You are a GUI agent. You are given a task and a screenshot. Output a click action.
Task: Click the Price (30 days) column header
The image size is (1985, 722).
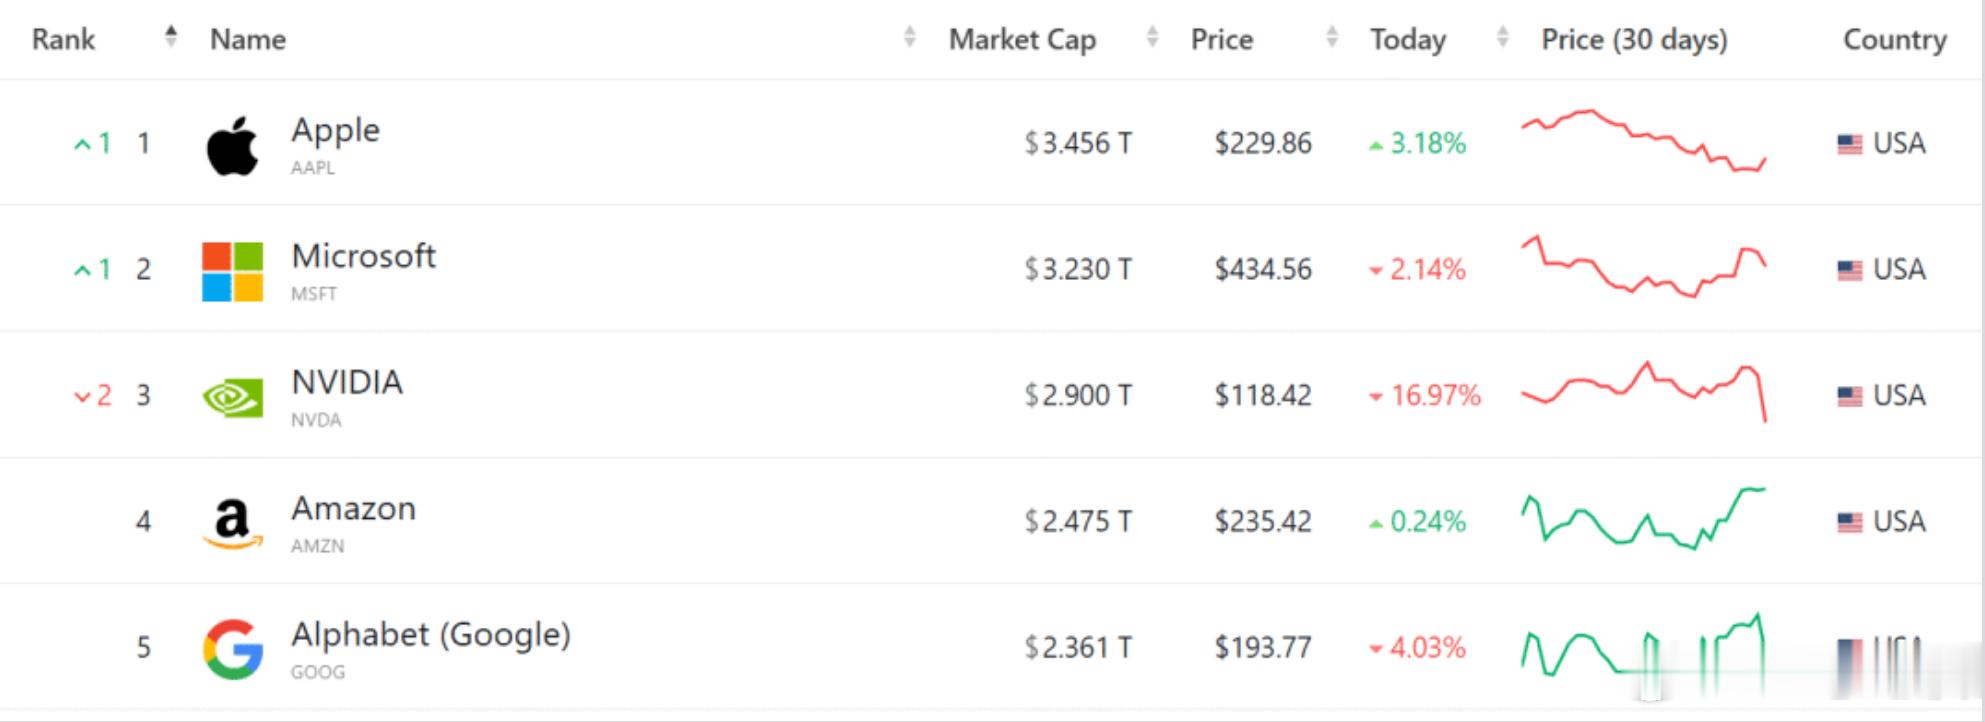1634,39
